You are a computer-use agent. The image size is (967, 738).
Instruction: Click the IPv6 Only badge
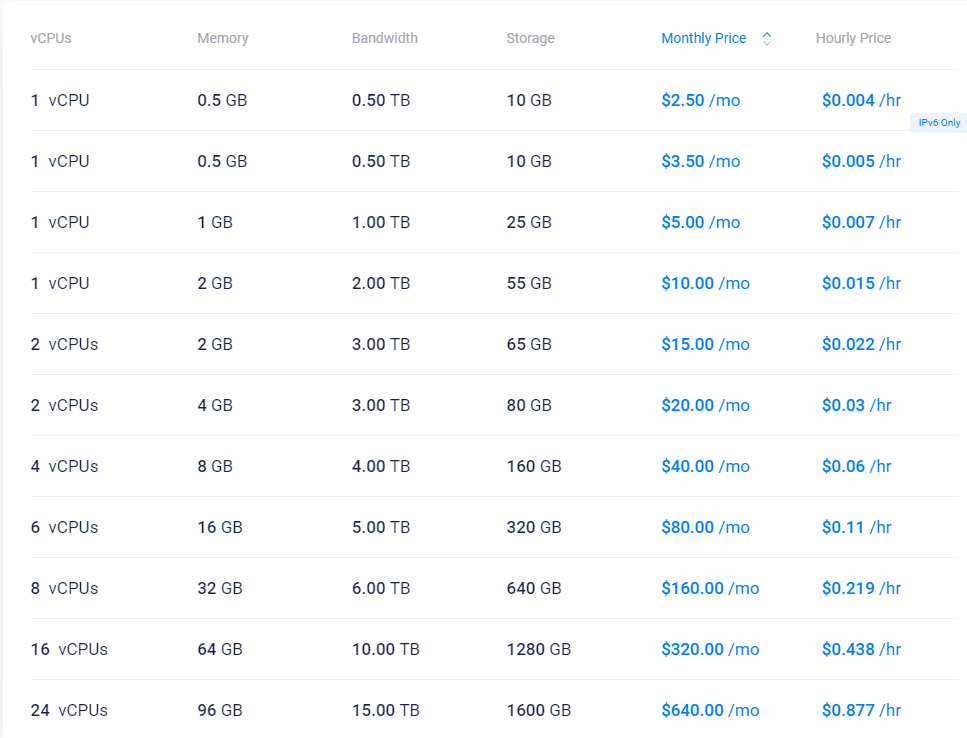coord(938,123)
